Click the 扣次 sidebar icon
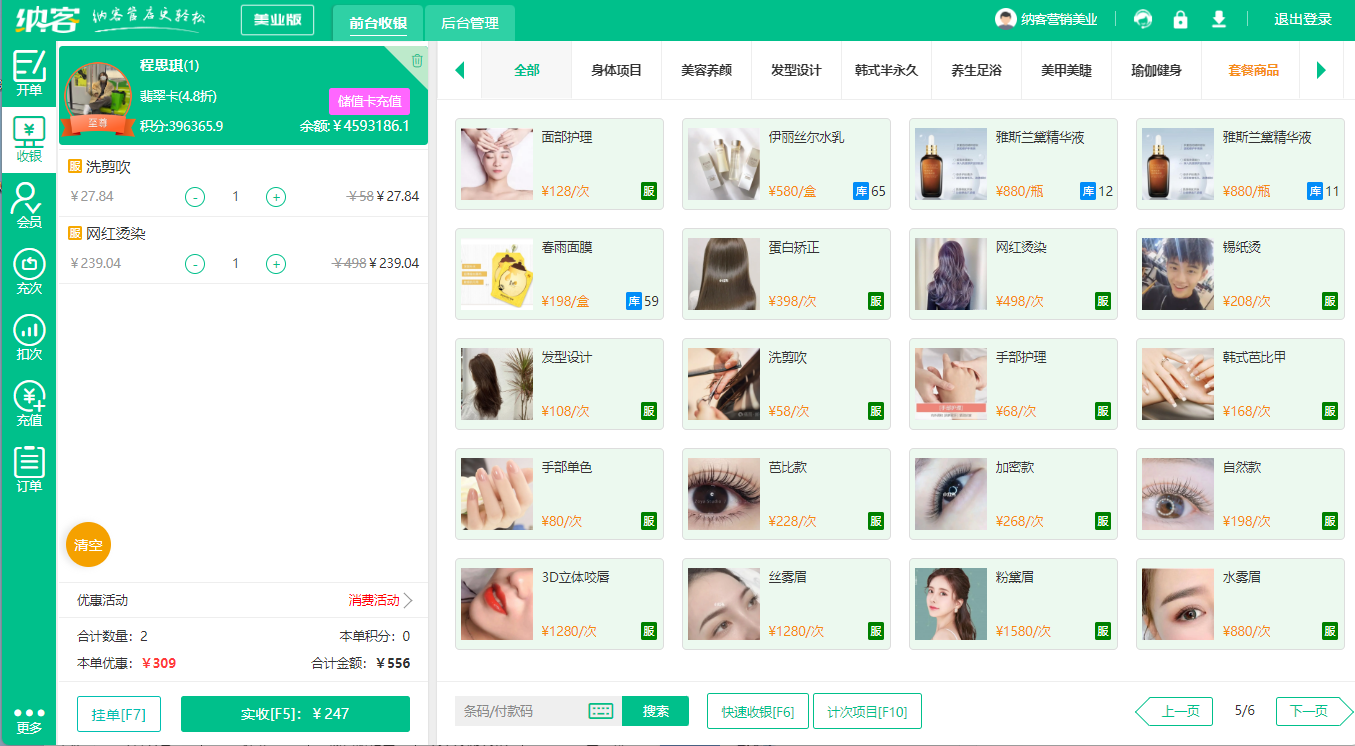 pos(29,337)
